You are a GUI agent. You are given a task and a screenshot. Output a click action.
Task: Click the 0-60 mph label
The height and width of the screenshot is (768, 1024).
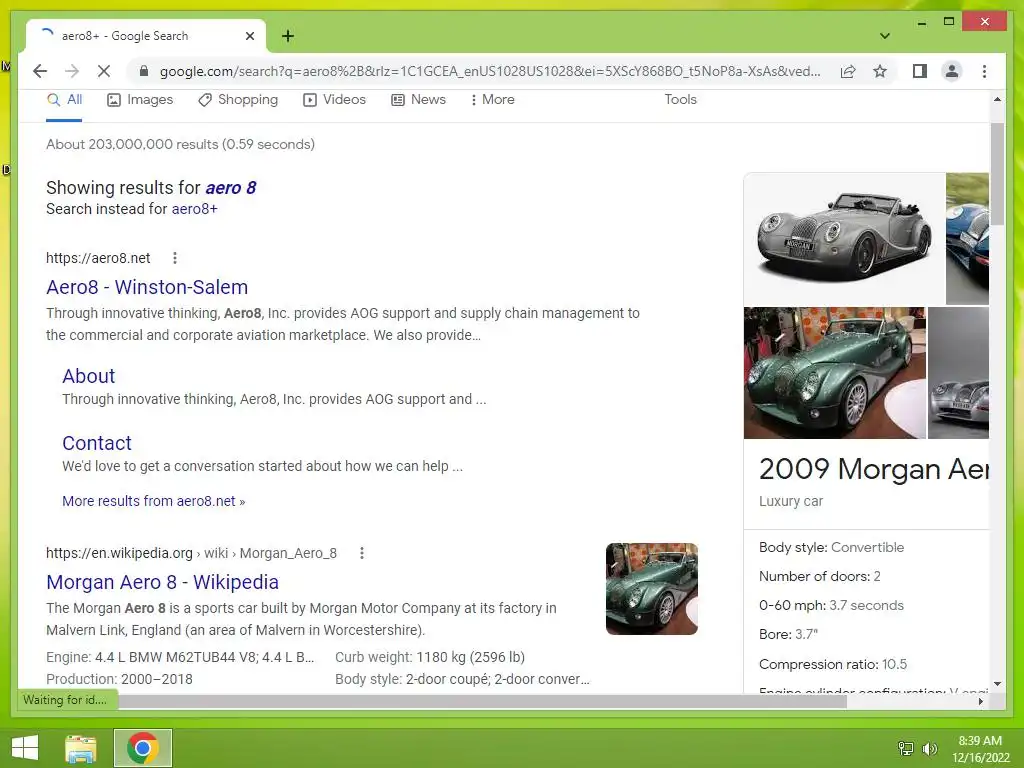point(792,605)
